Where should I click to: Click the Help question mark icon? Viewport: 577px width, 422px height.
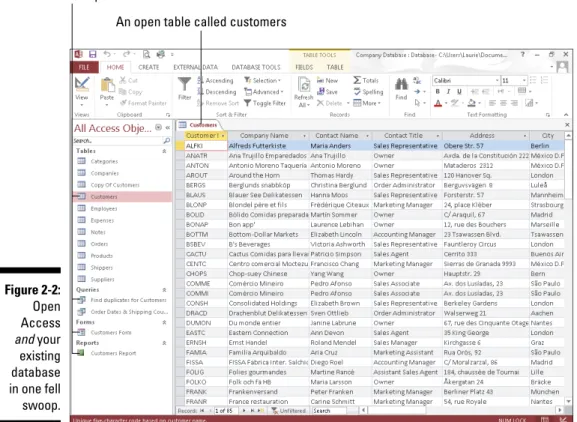click(x=523, y=54)
